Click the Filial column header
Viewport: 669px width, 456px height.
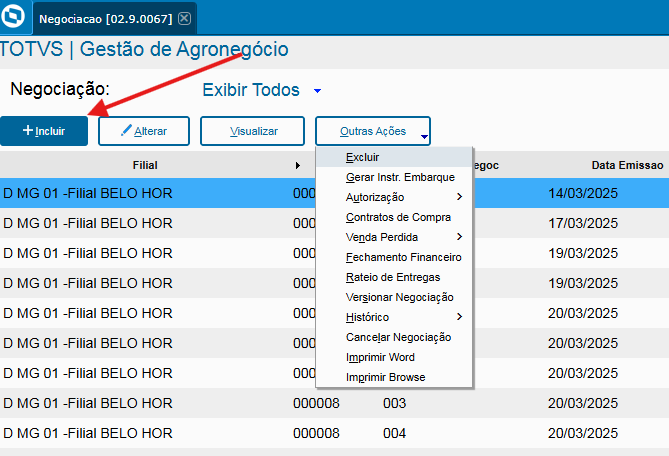[145, 166]
